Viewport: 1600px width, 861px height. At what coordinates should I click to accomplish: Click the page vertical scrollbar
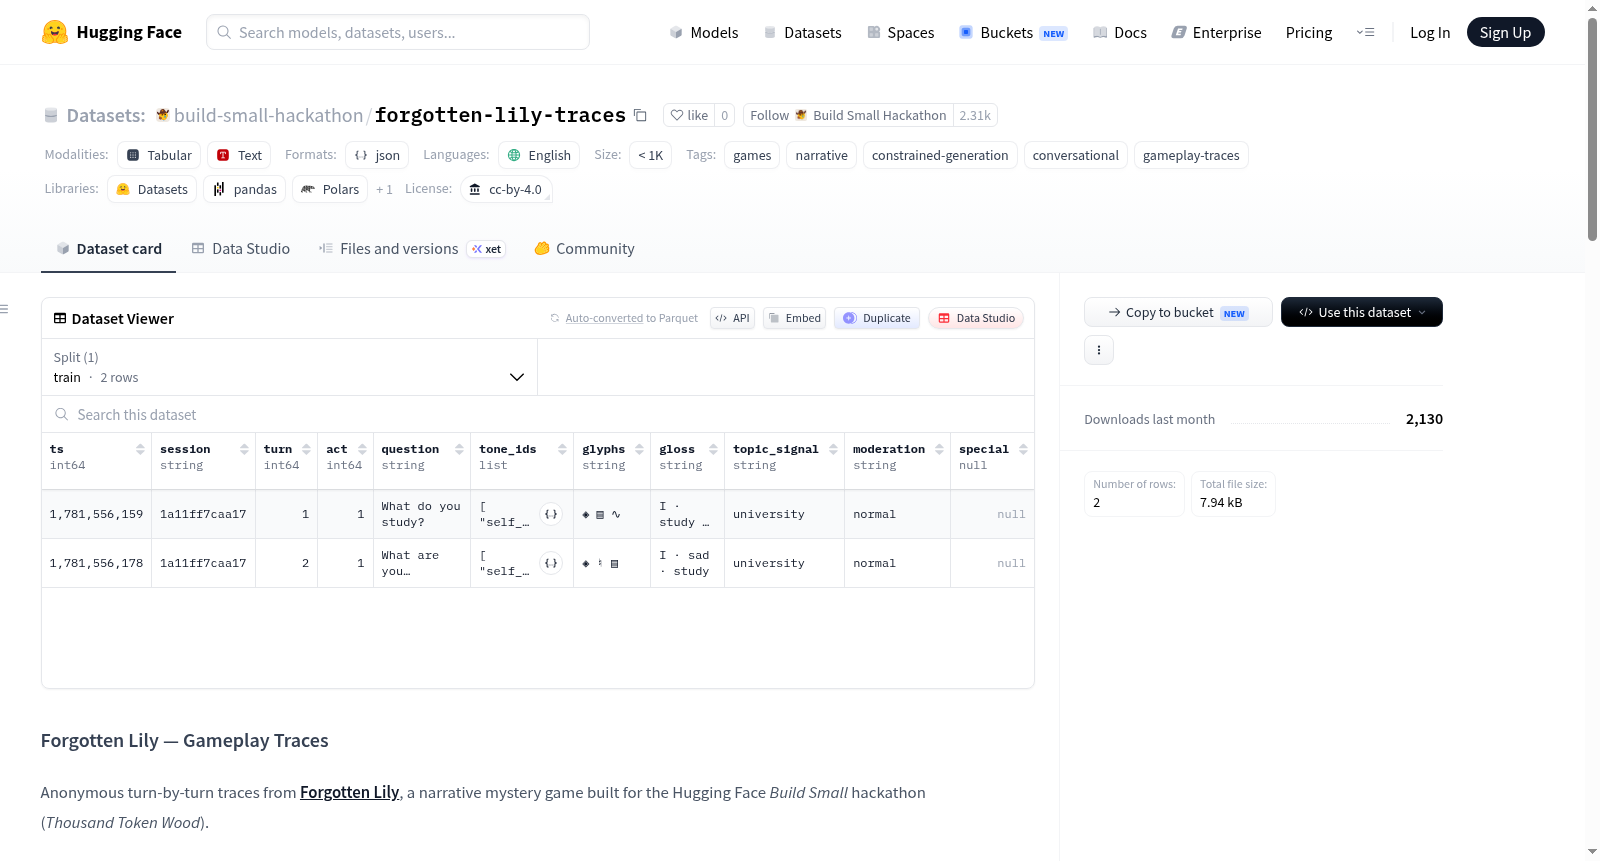(1592, 130)
